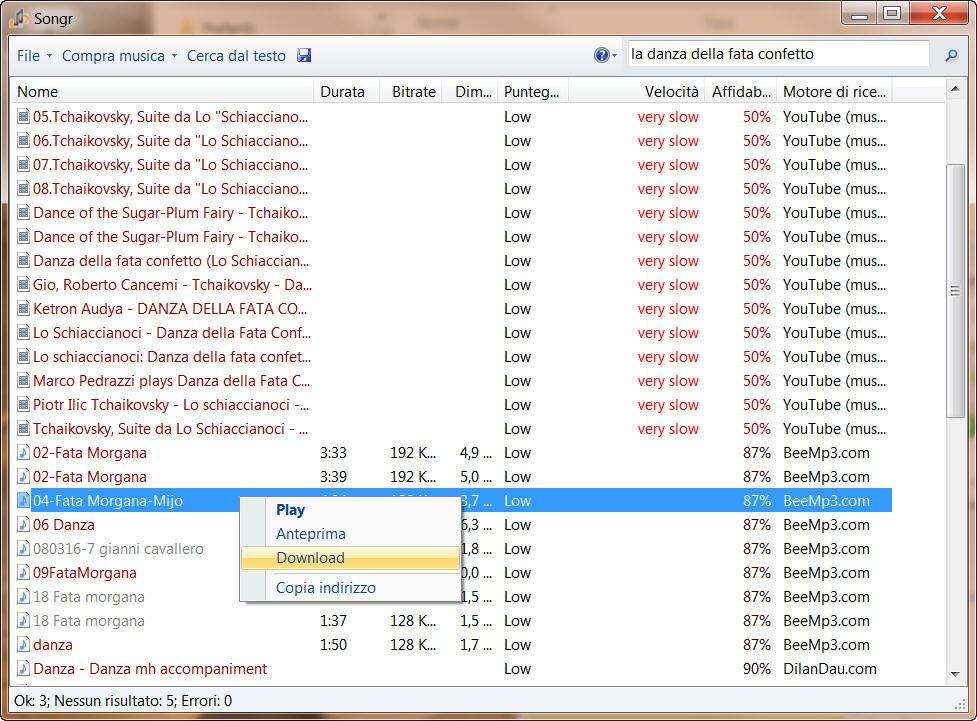This screenshot has height=721, width=977.
Task: Click video icon of Danza della fata confetto row
Action: pyautogui.click(x=23, y=260)
